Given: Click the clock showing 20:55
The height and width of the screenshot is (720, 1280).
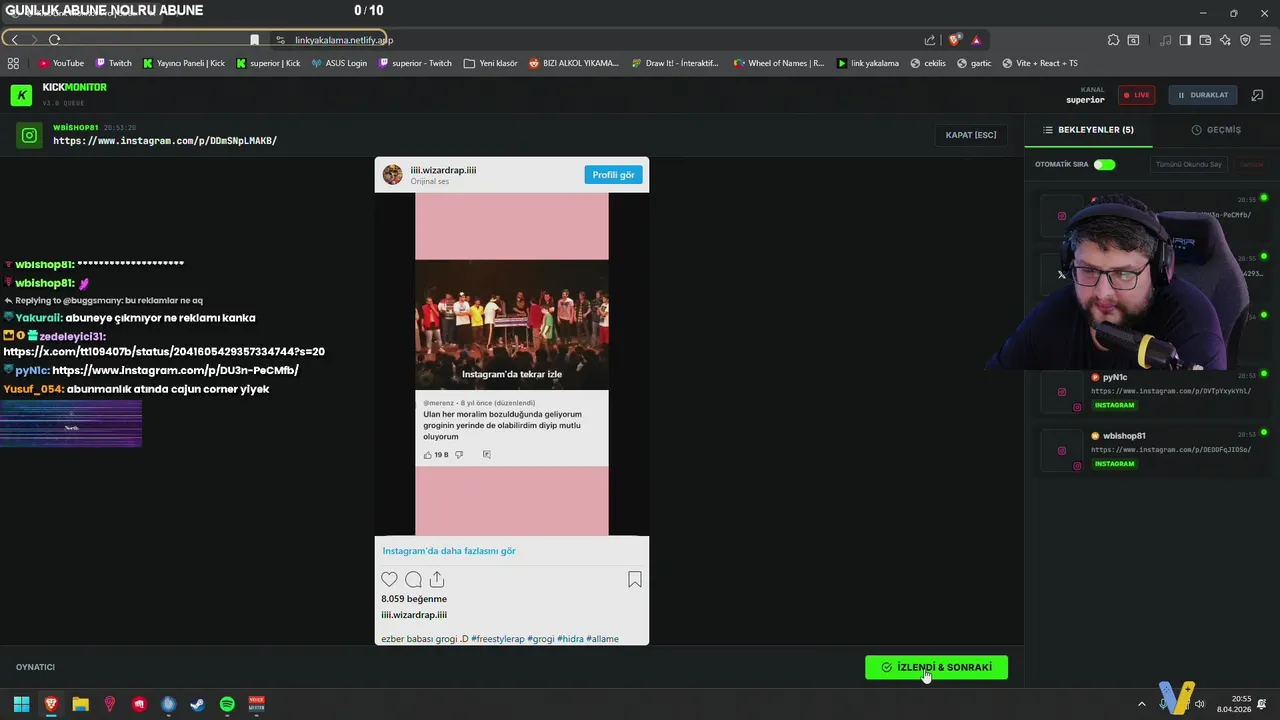Looking at the screenshot, I should click(1241, 699).
